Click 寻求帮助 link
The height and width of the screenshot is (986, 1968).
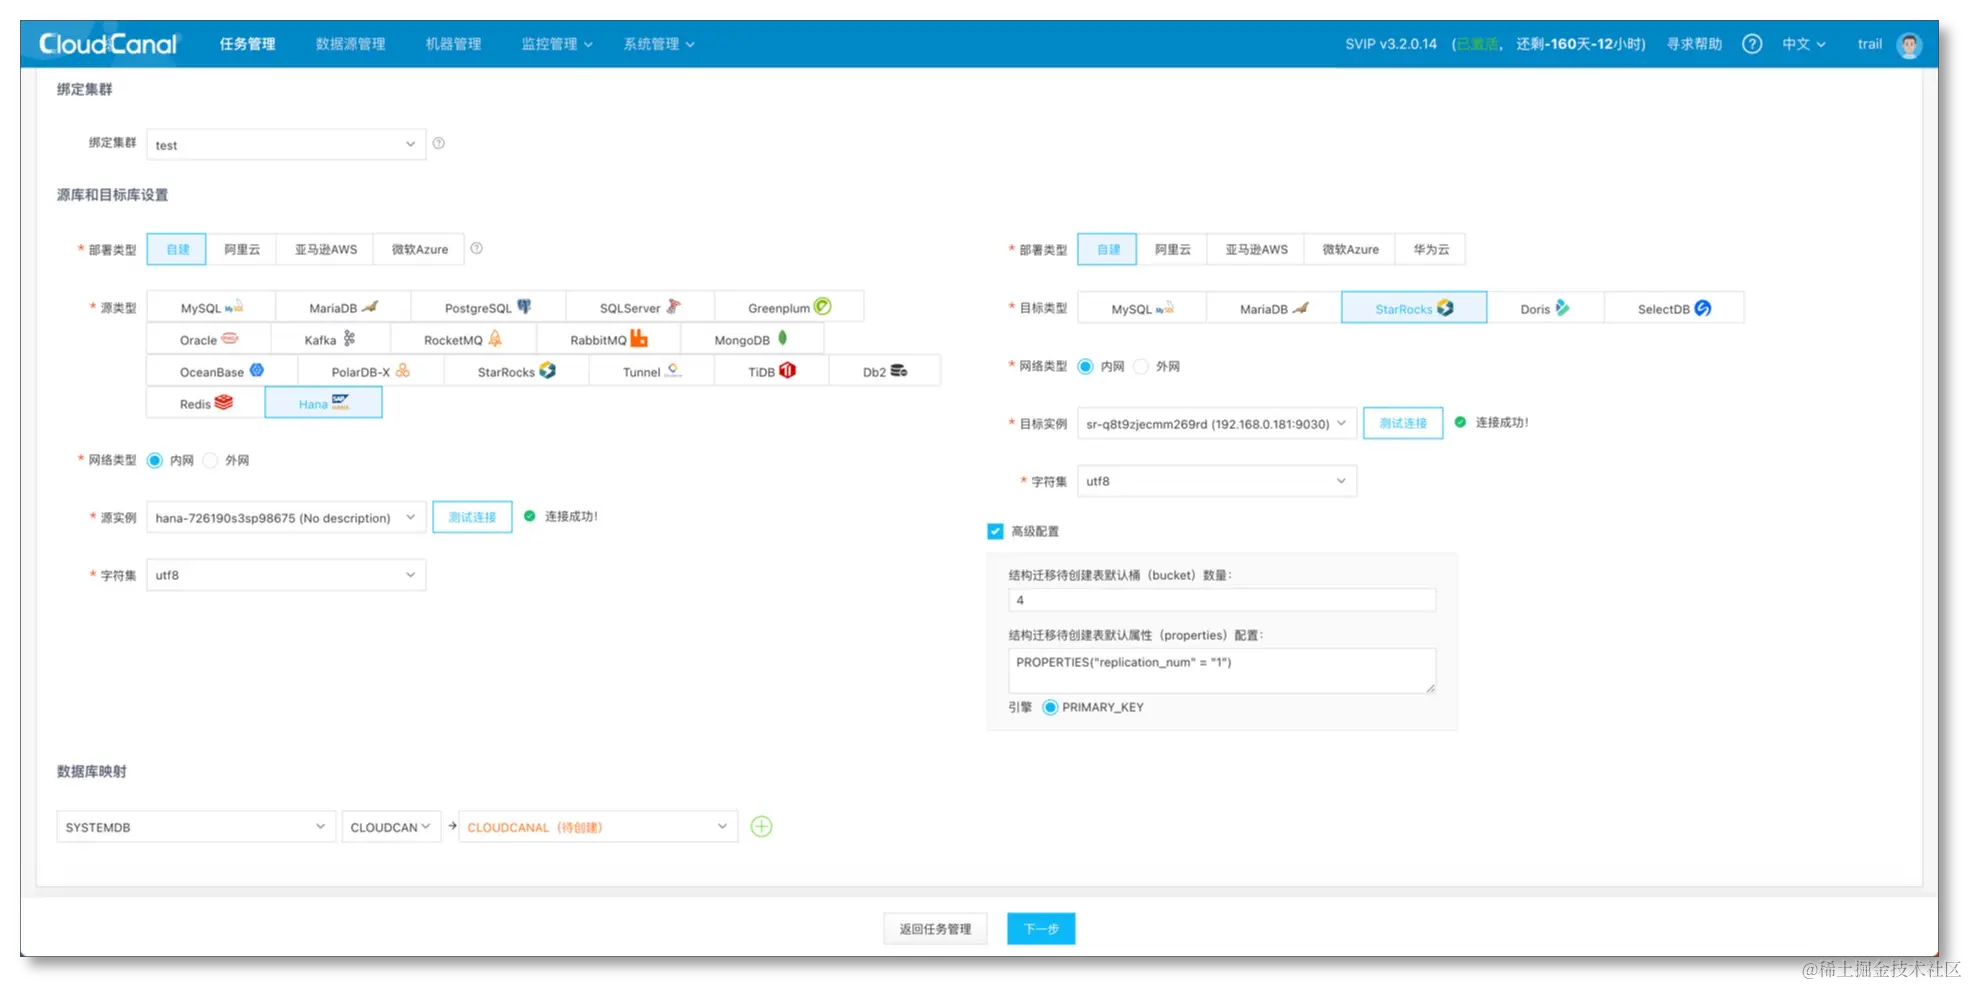(x=1694, y=44)
